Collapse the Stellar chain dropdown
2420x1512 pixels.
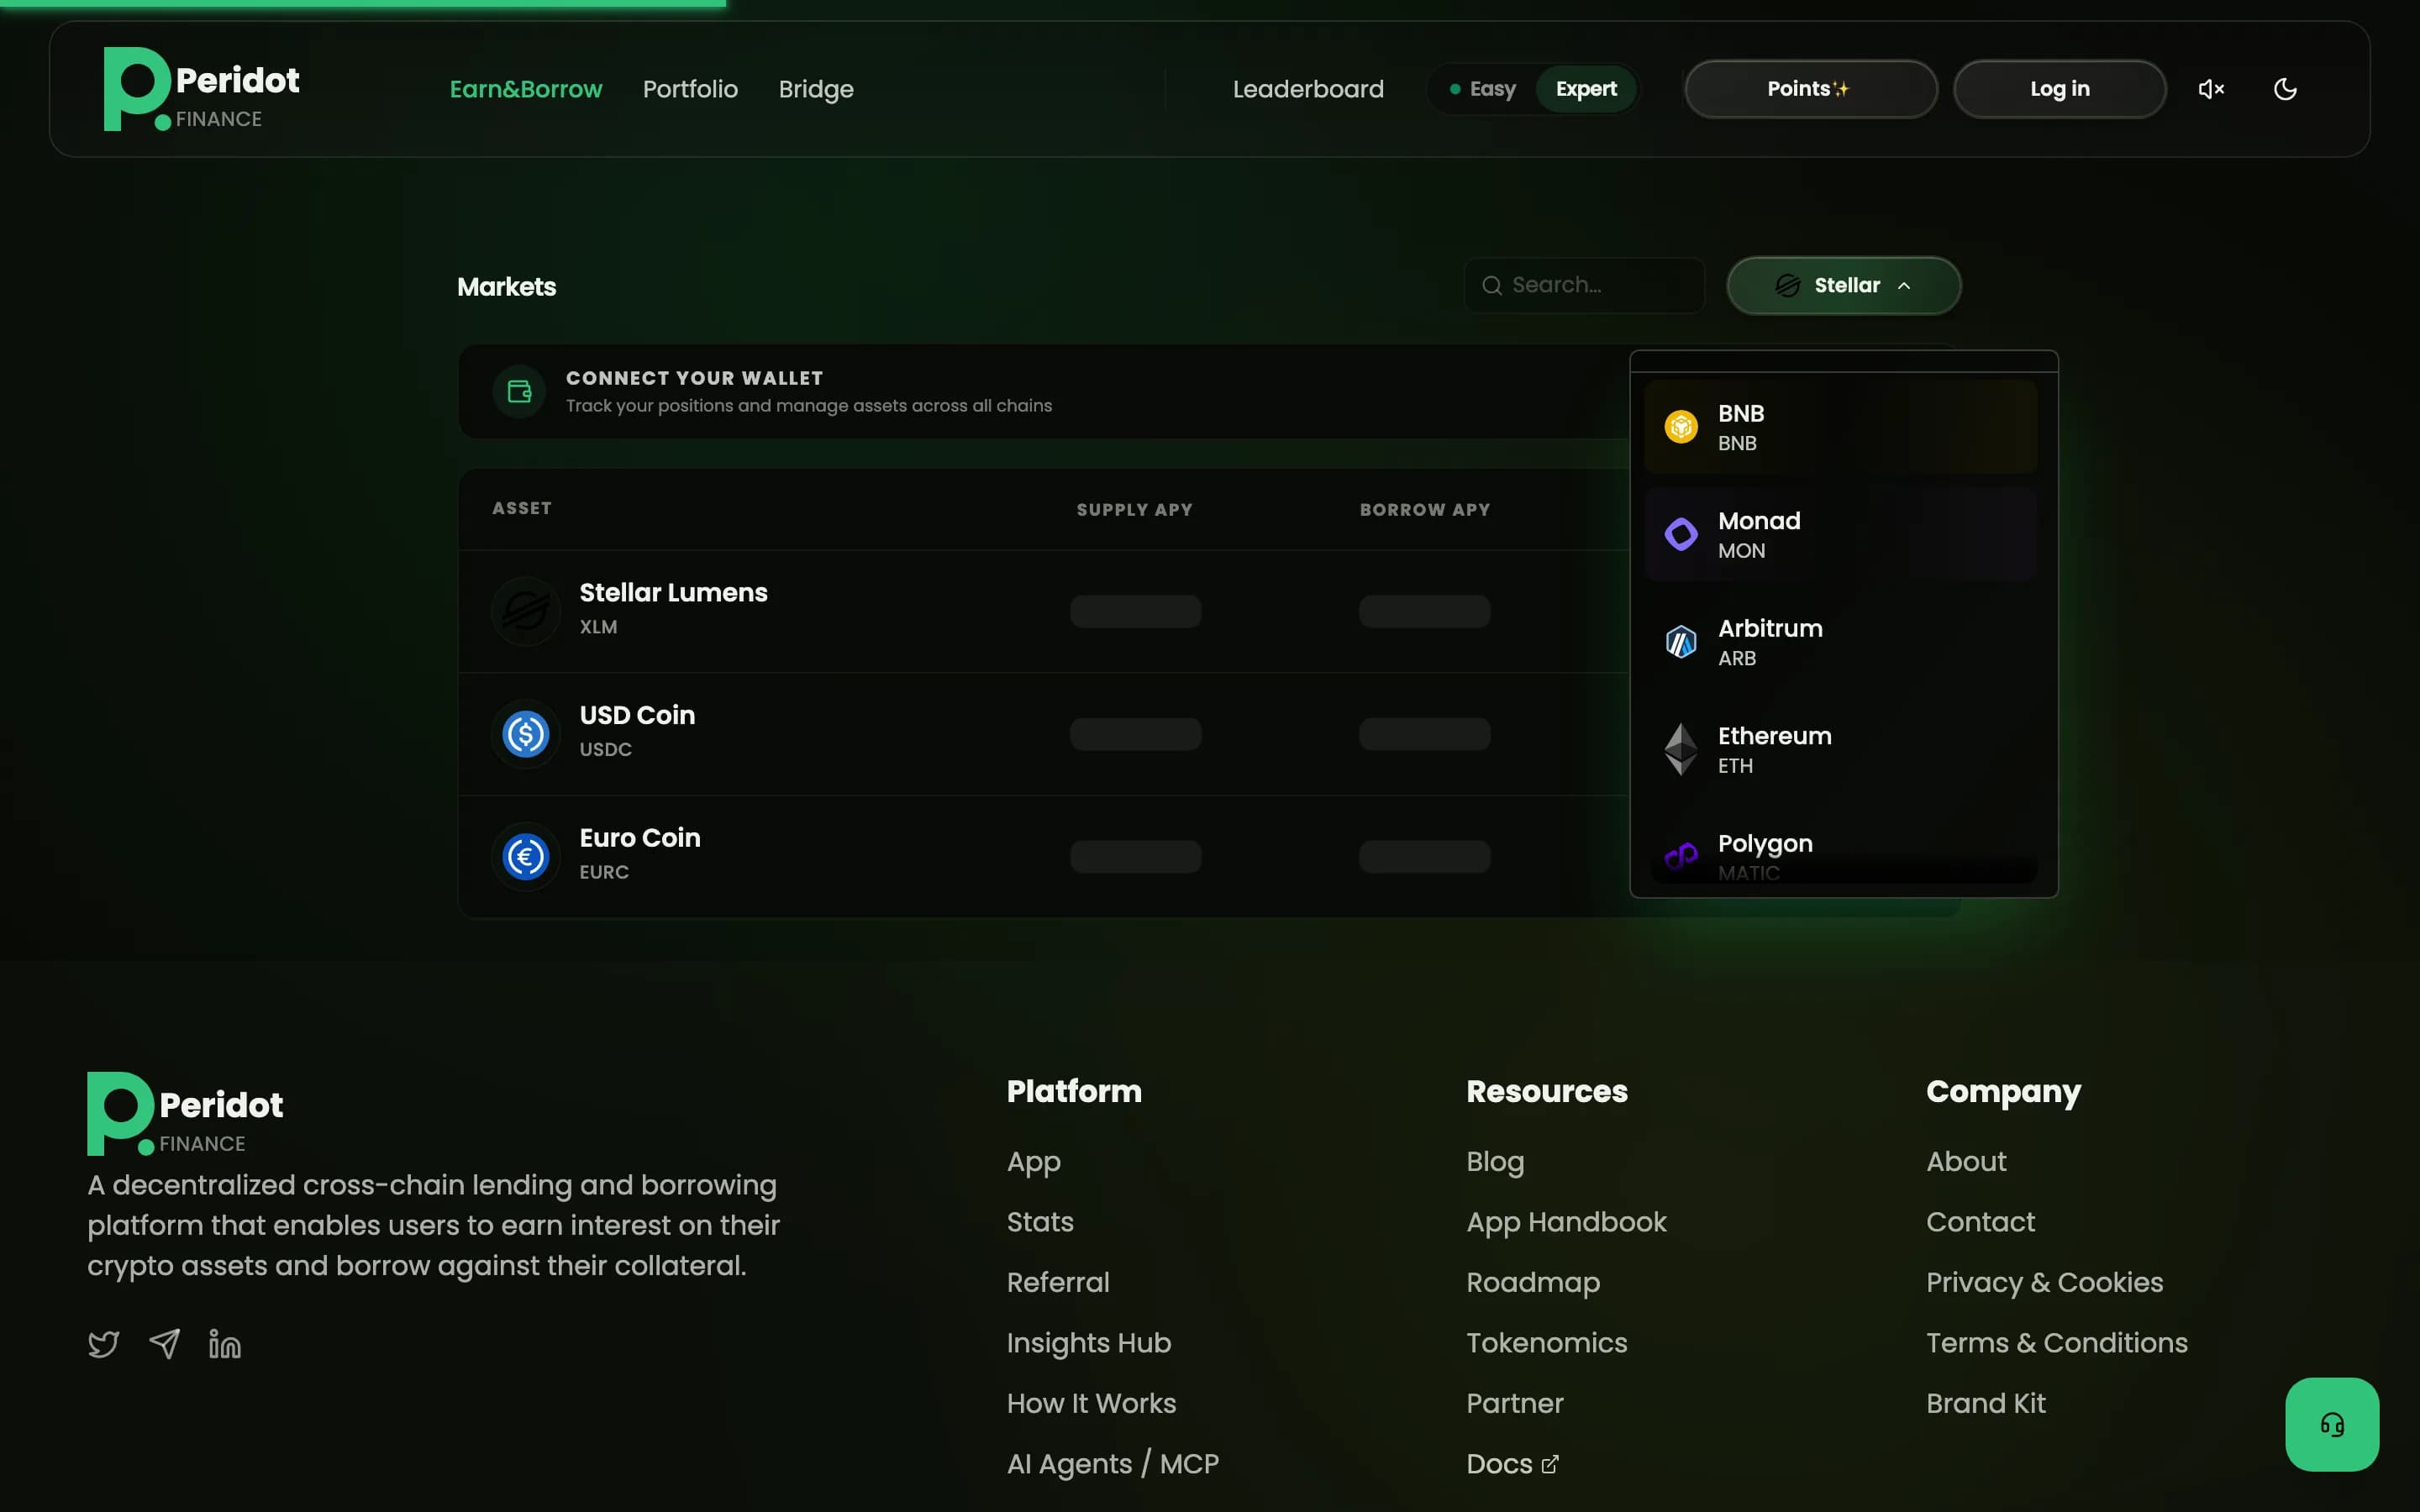pos(1844,286)
